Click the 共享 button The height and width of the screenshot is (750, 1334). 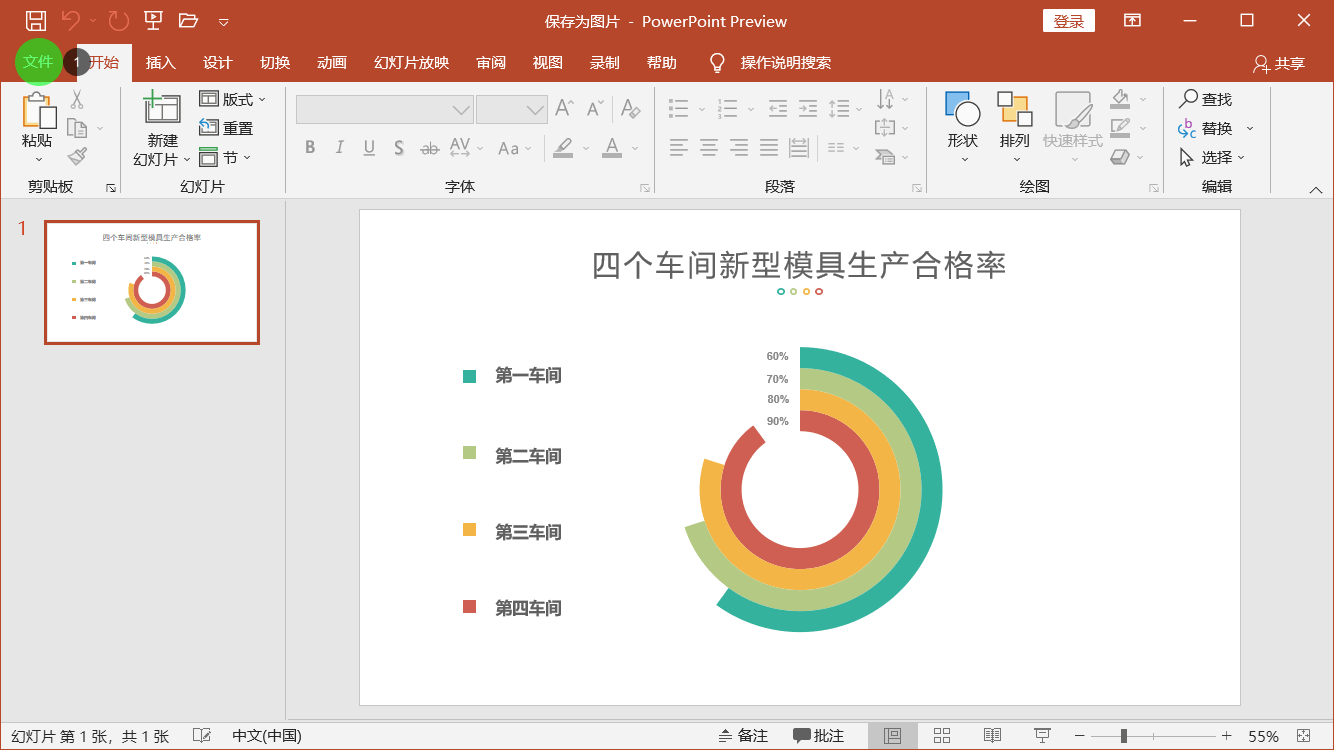click(x=1279, y=63)
